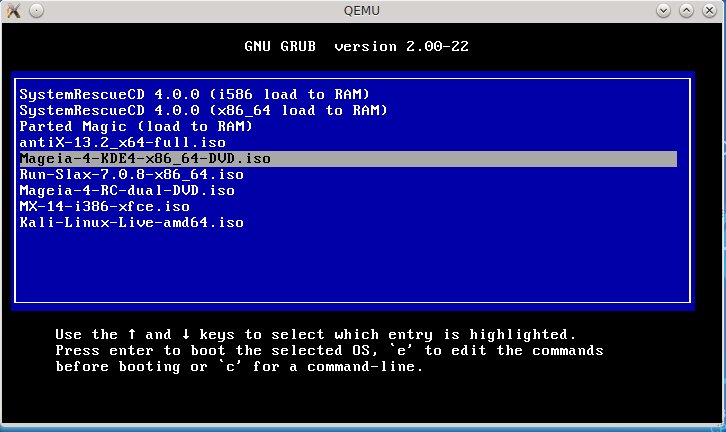Close the QEMU window
Image resolution: width=726 pixels, height=432 pixels.
[709, 10]
